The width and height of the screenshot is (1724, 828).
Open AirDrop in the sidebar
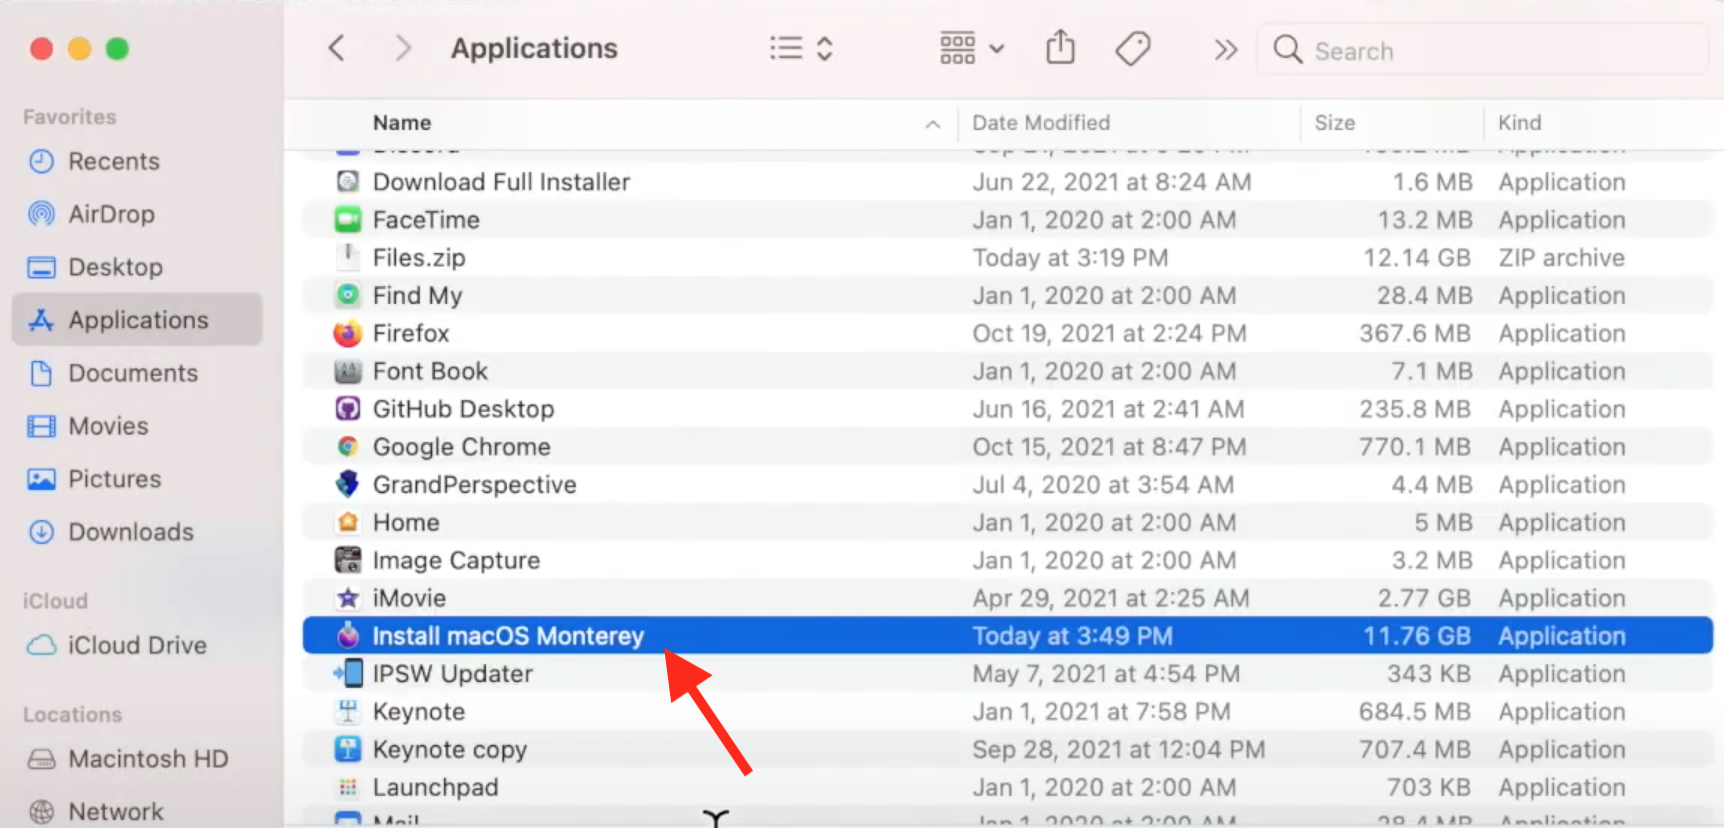(x=111, y=214)
